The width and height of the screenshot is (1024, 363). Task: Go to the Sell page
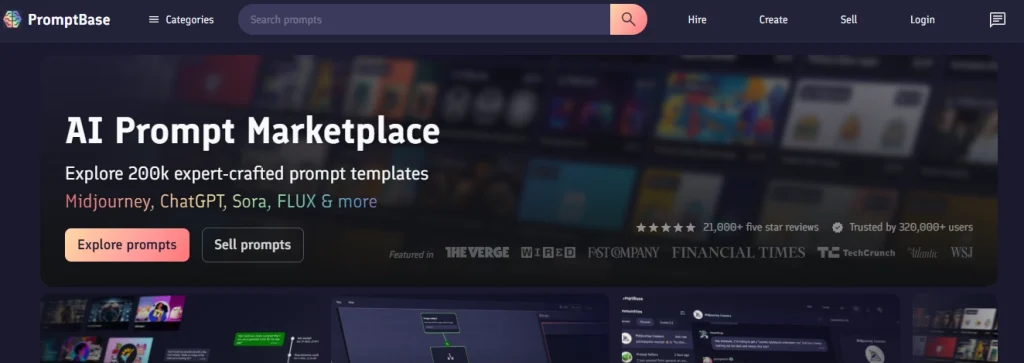[x=848, y=20]
